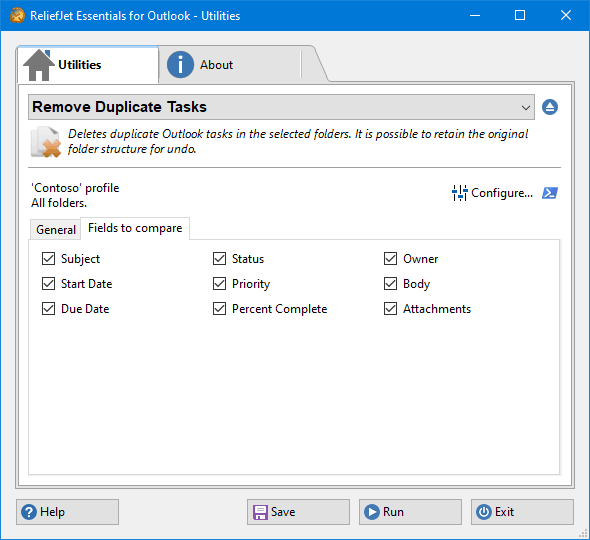Image resolution: width=590 pixels, height=540 pixels.
Task: Disable the Due Date comparison field
Action: [49, 309]
